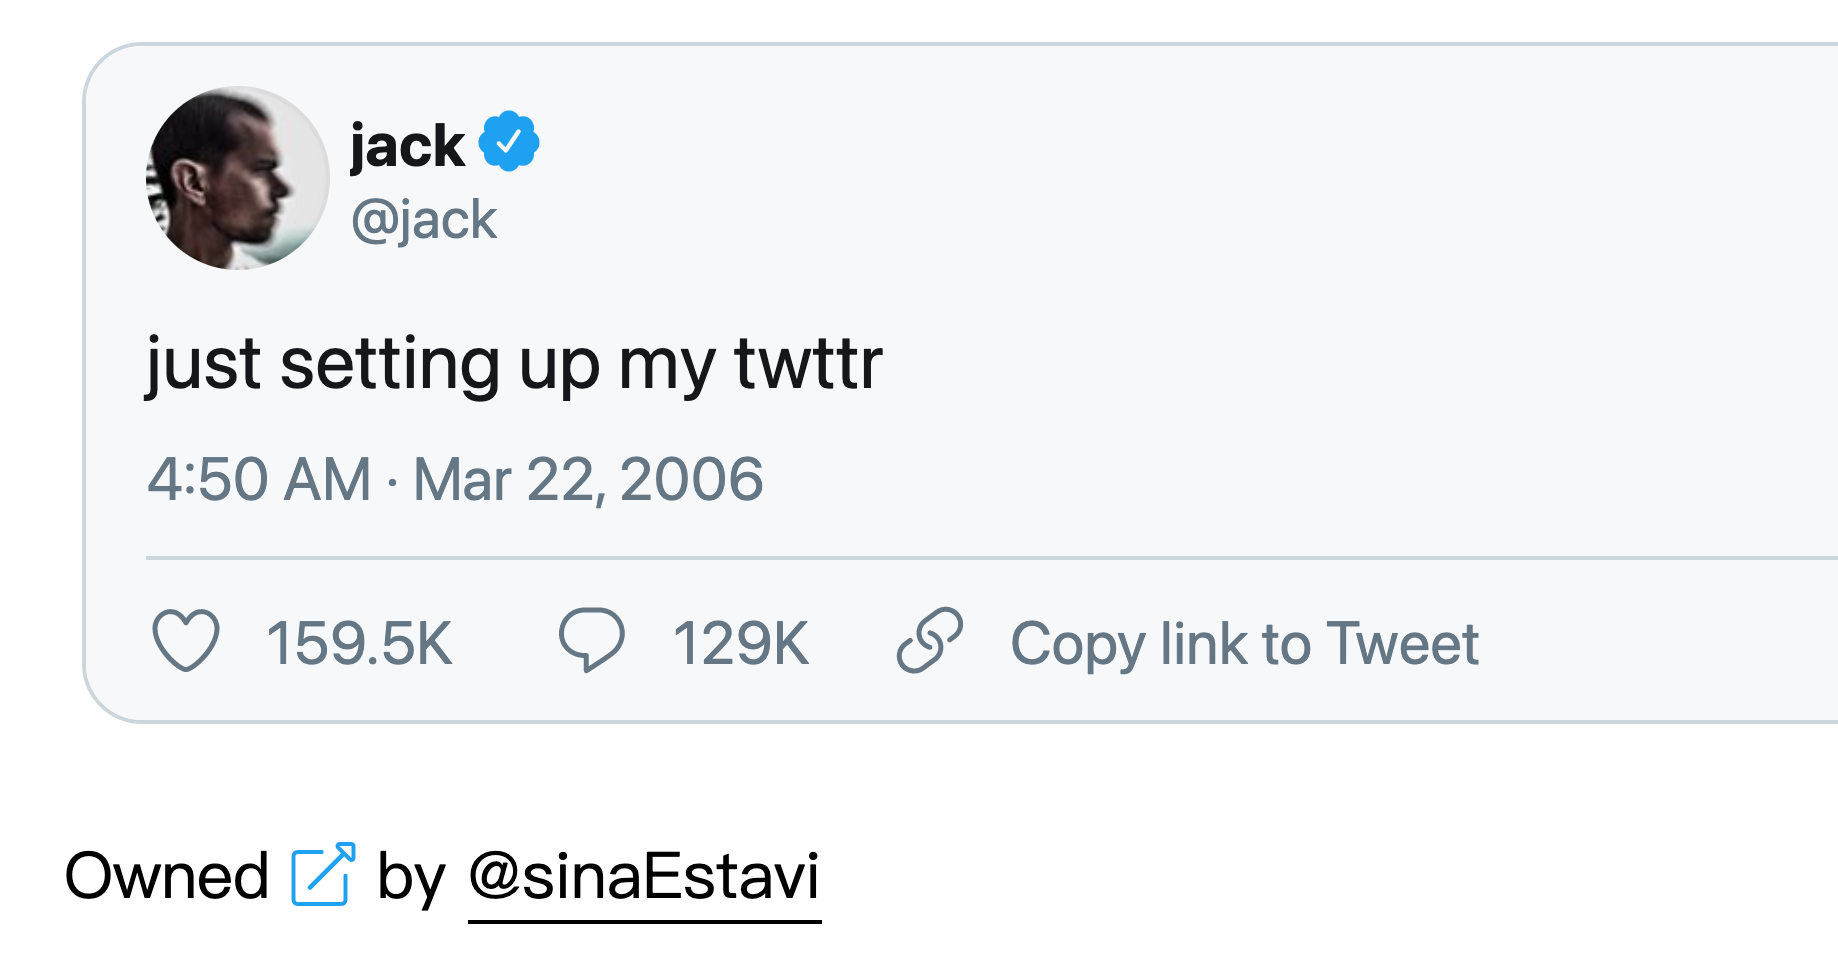Click the chain link icon
Image resolution: width=1838 pixels, height=962 pixels.
[x=929, y=640]
